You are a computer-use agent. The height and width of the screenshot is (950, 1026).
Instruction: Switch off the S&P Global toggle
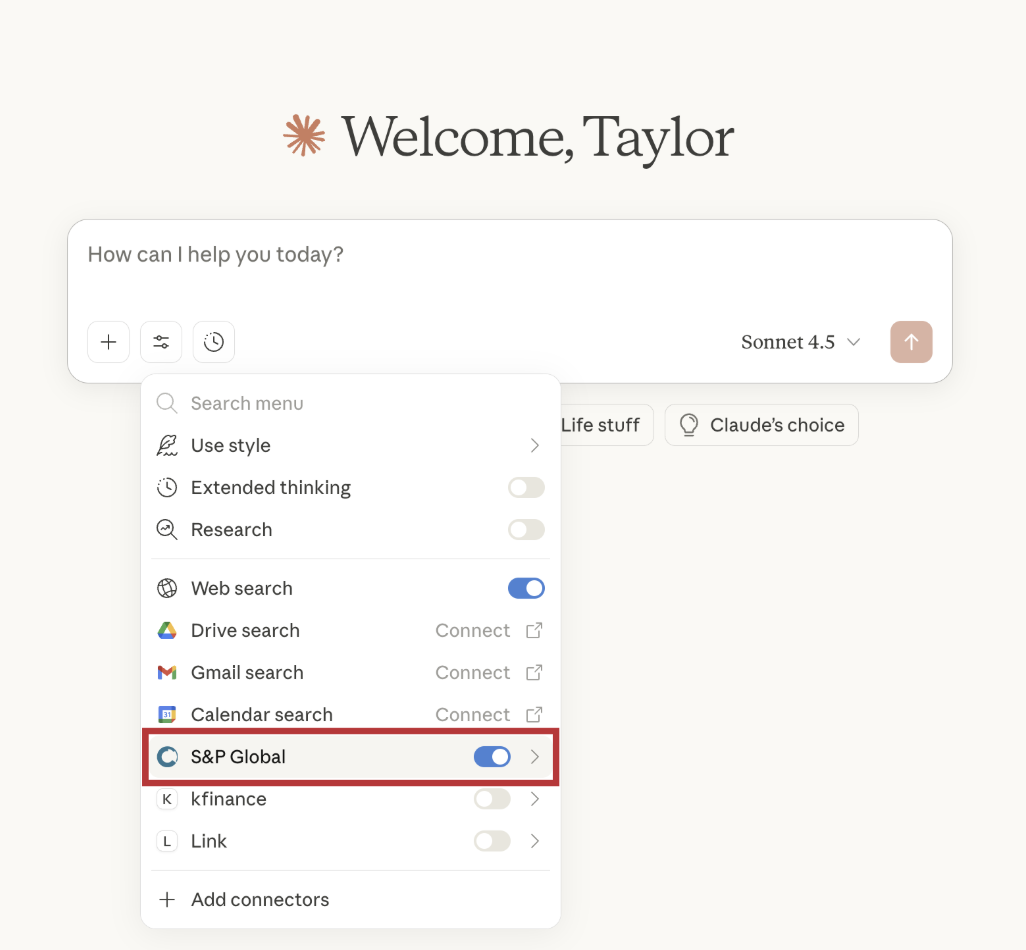coord(492,757)
